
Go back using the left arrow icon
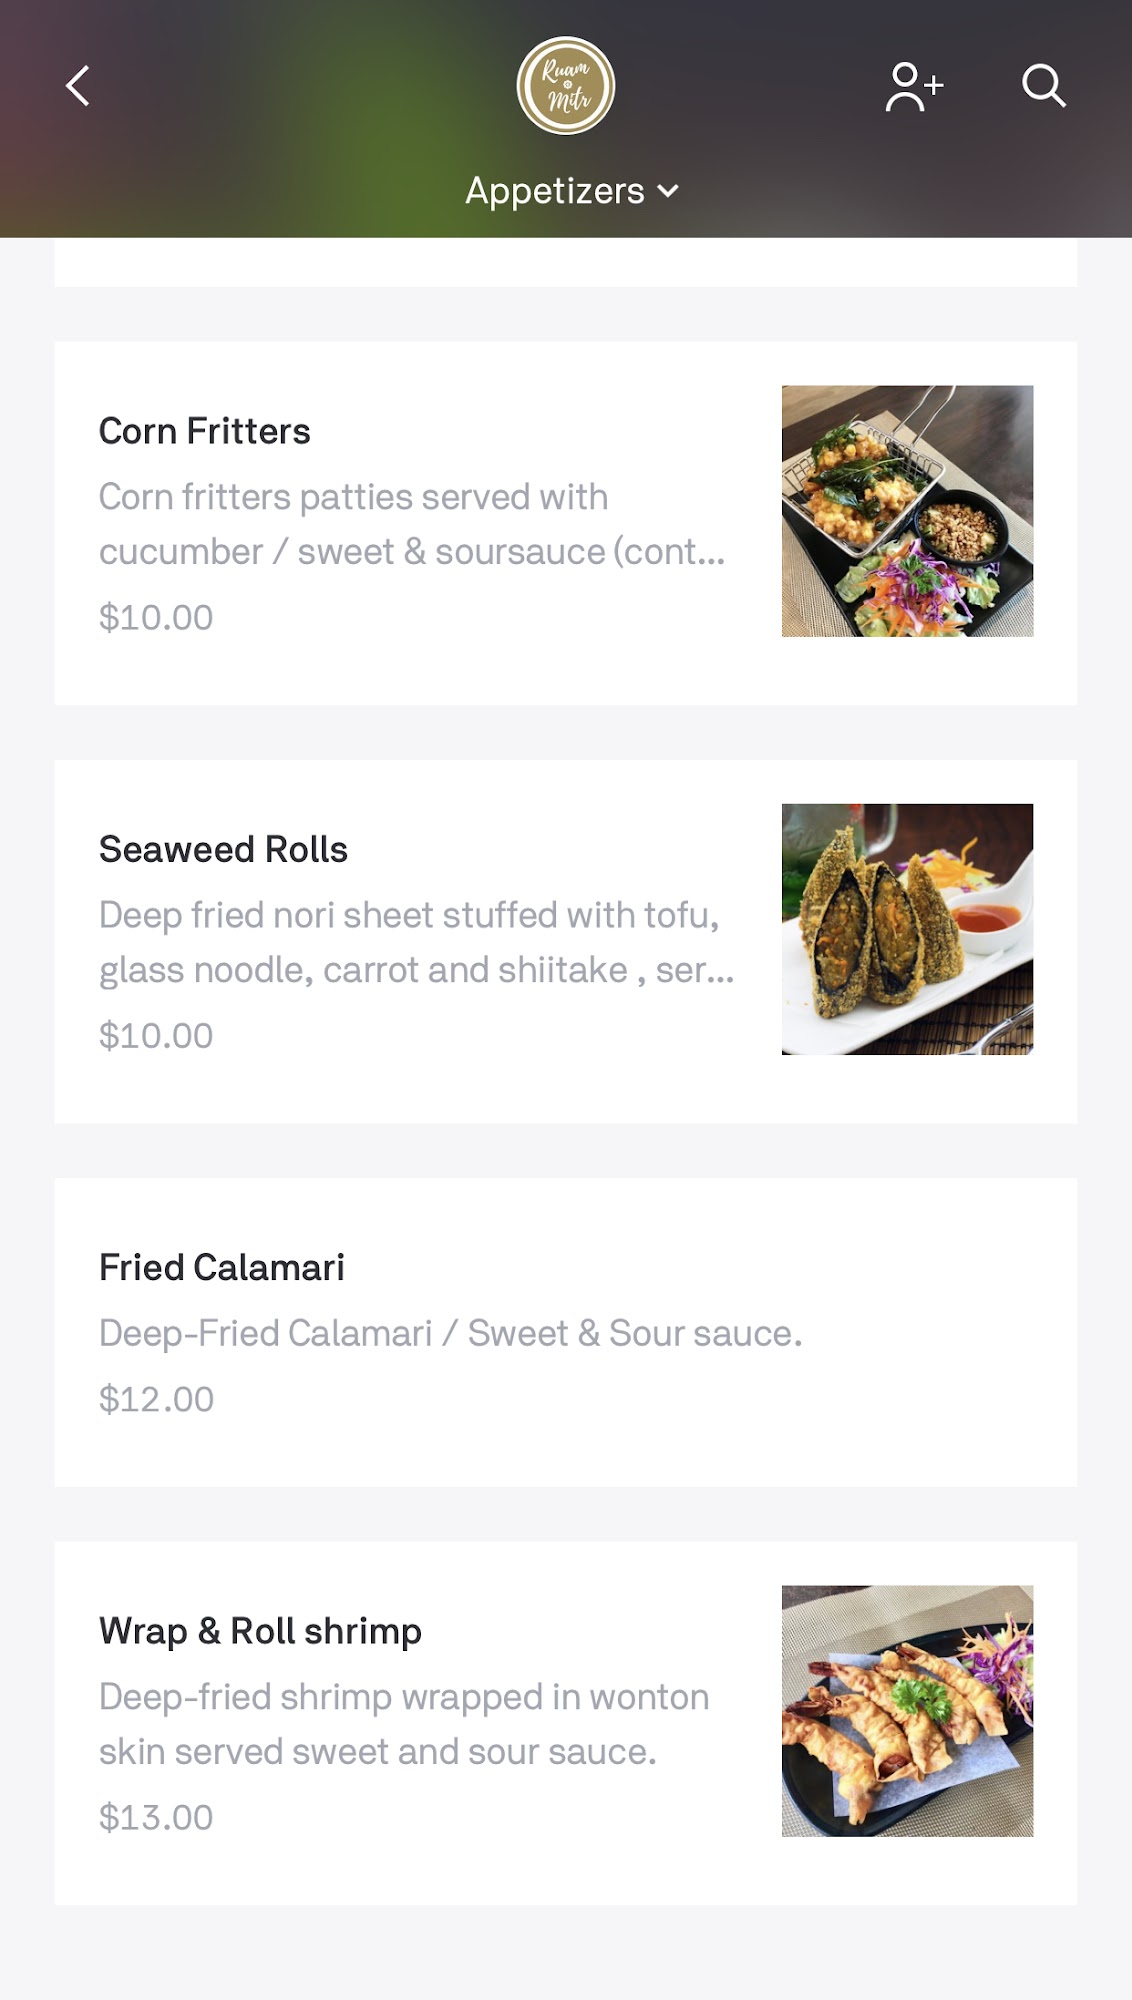coord(78,86)
